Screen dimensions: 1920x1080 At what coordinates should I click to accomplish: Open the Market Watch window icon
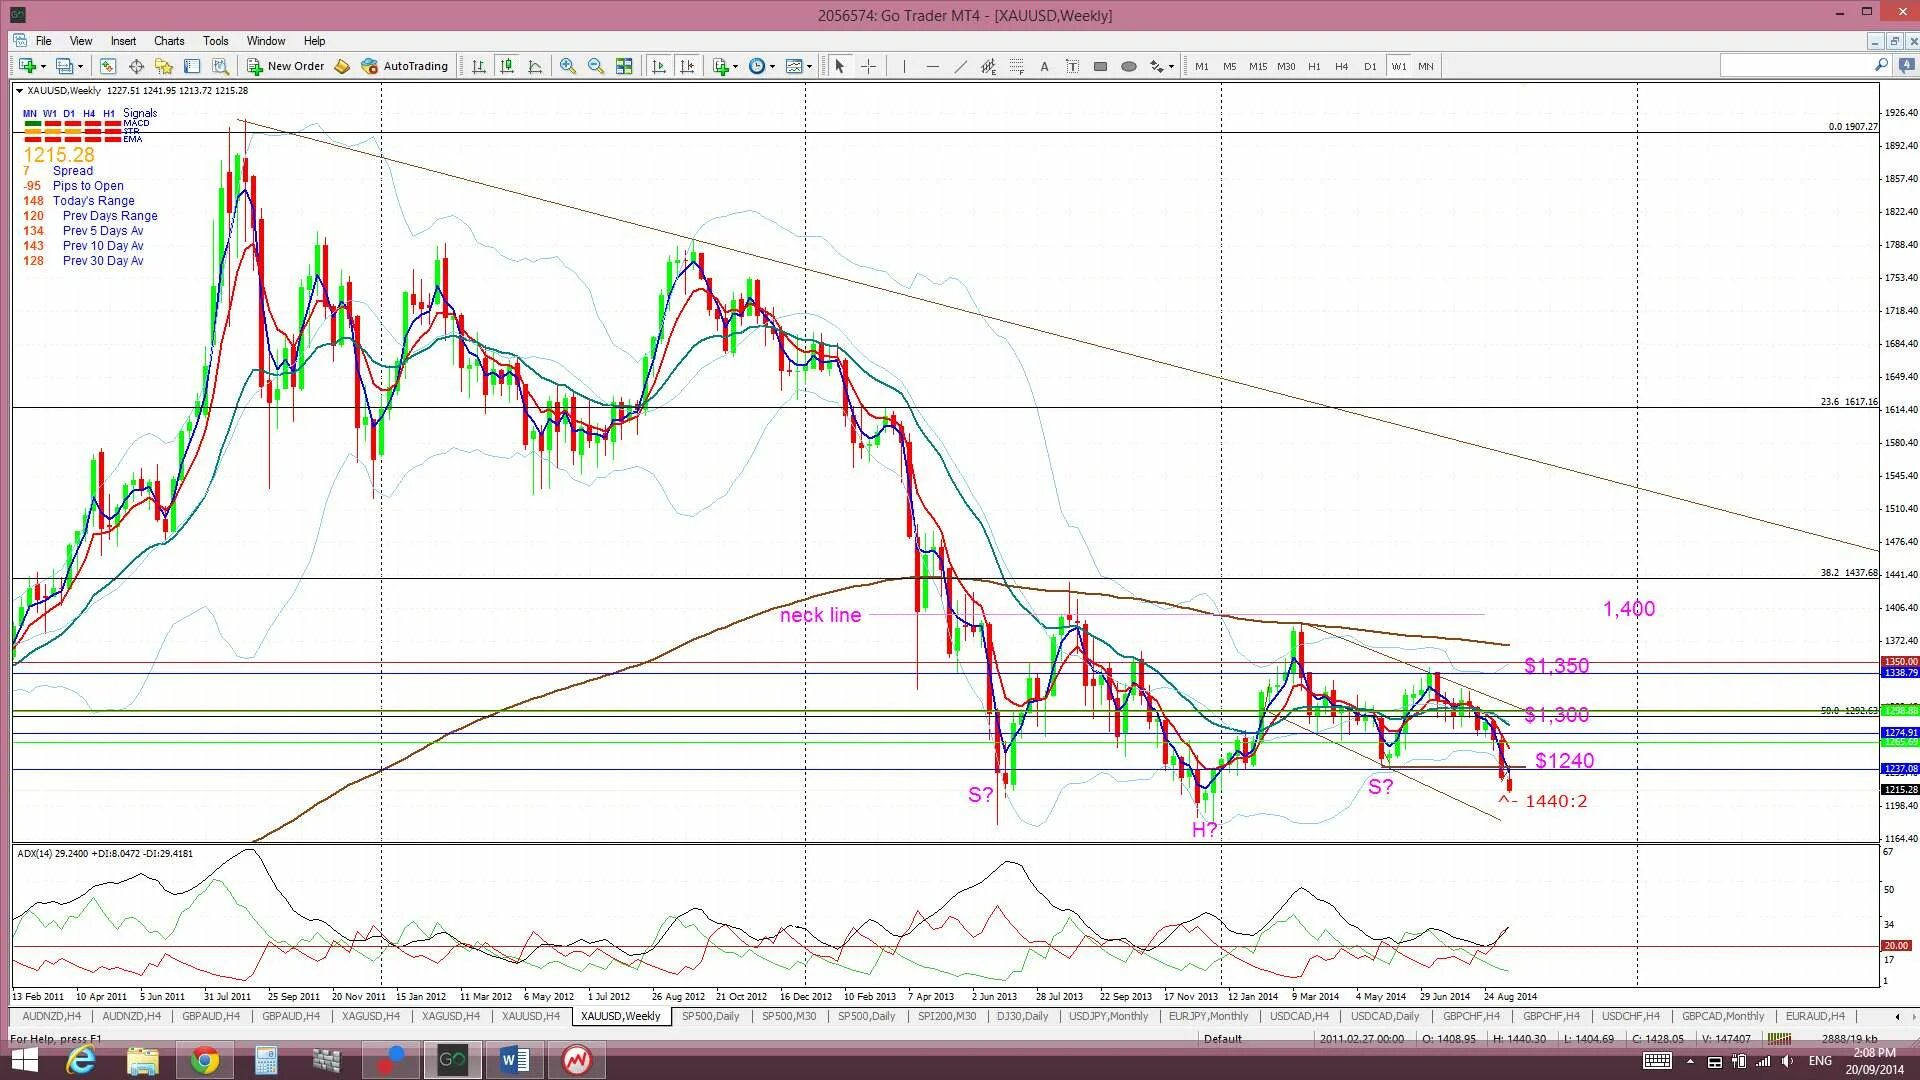(108, 66)
